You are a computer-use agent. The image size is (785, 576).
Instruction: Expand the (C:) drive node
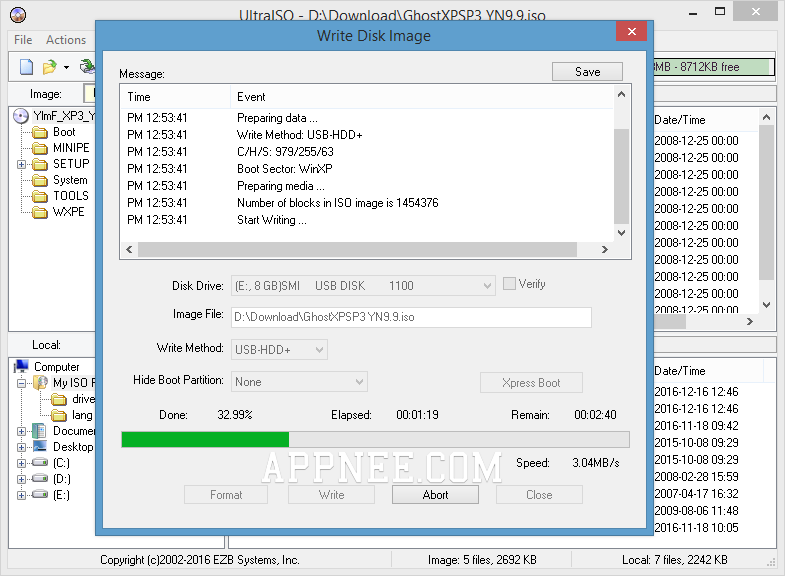point(21,463)
